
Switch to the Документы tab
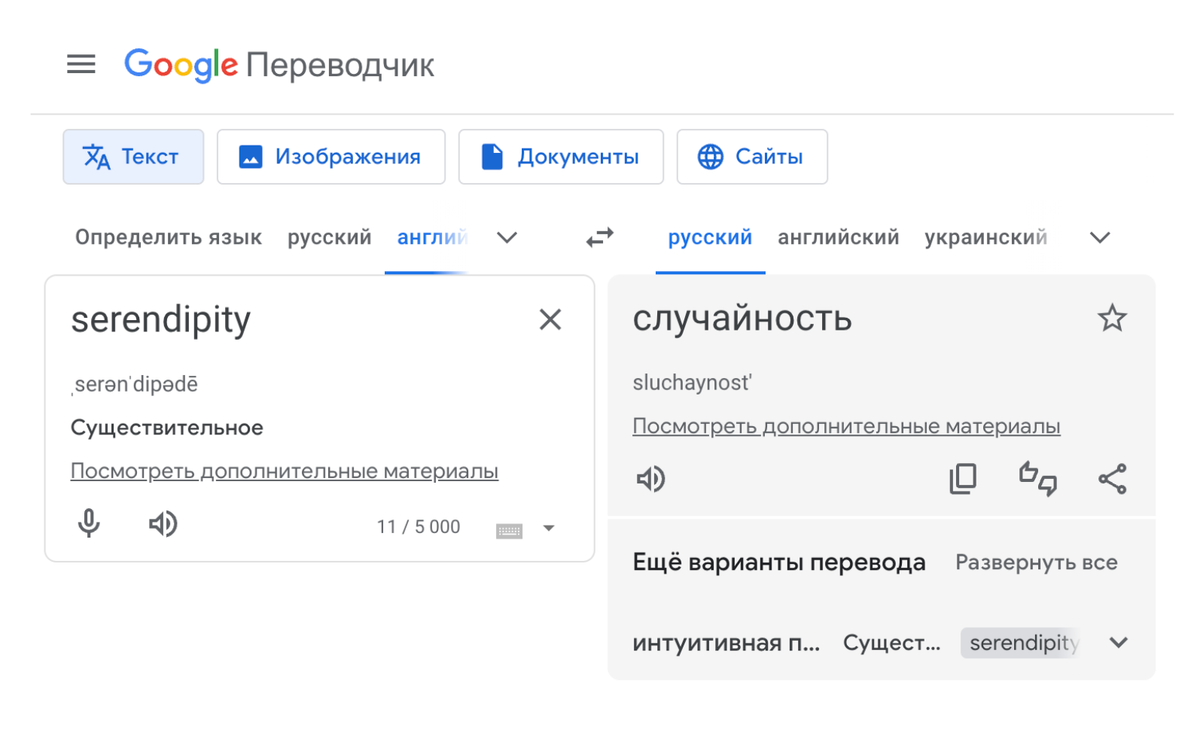[x=561, y=157]
